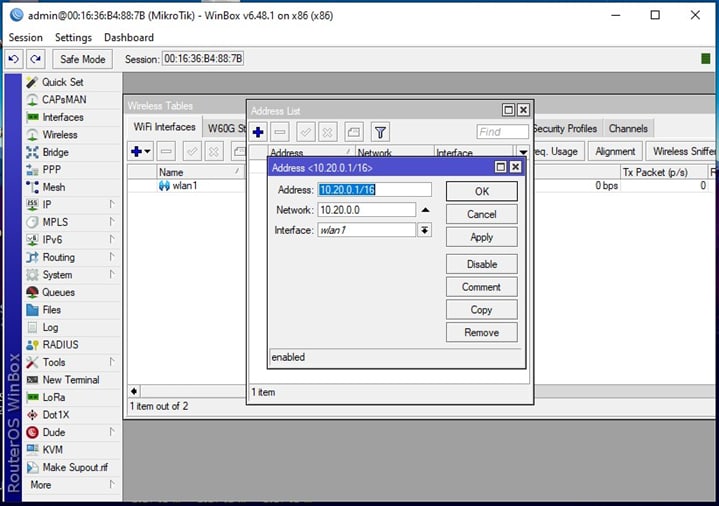Click in the Network field
719x506 pixels.
point(366,210)
